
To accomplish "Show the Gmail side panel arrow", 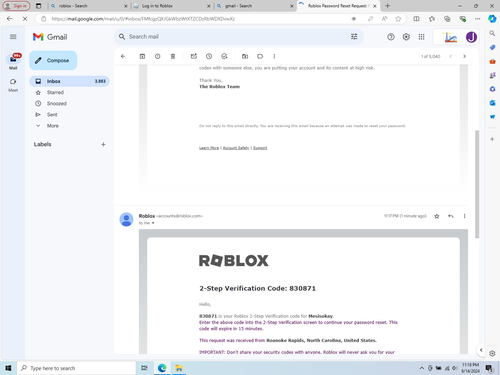I will (x=481, y=350).
